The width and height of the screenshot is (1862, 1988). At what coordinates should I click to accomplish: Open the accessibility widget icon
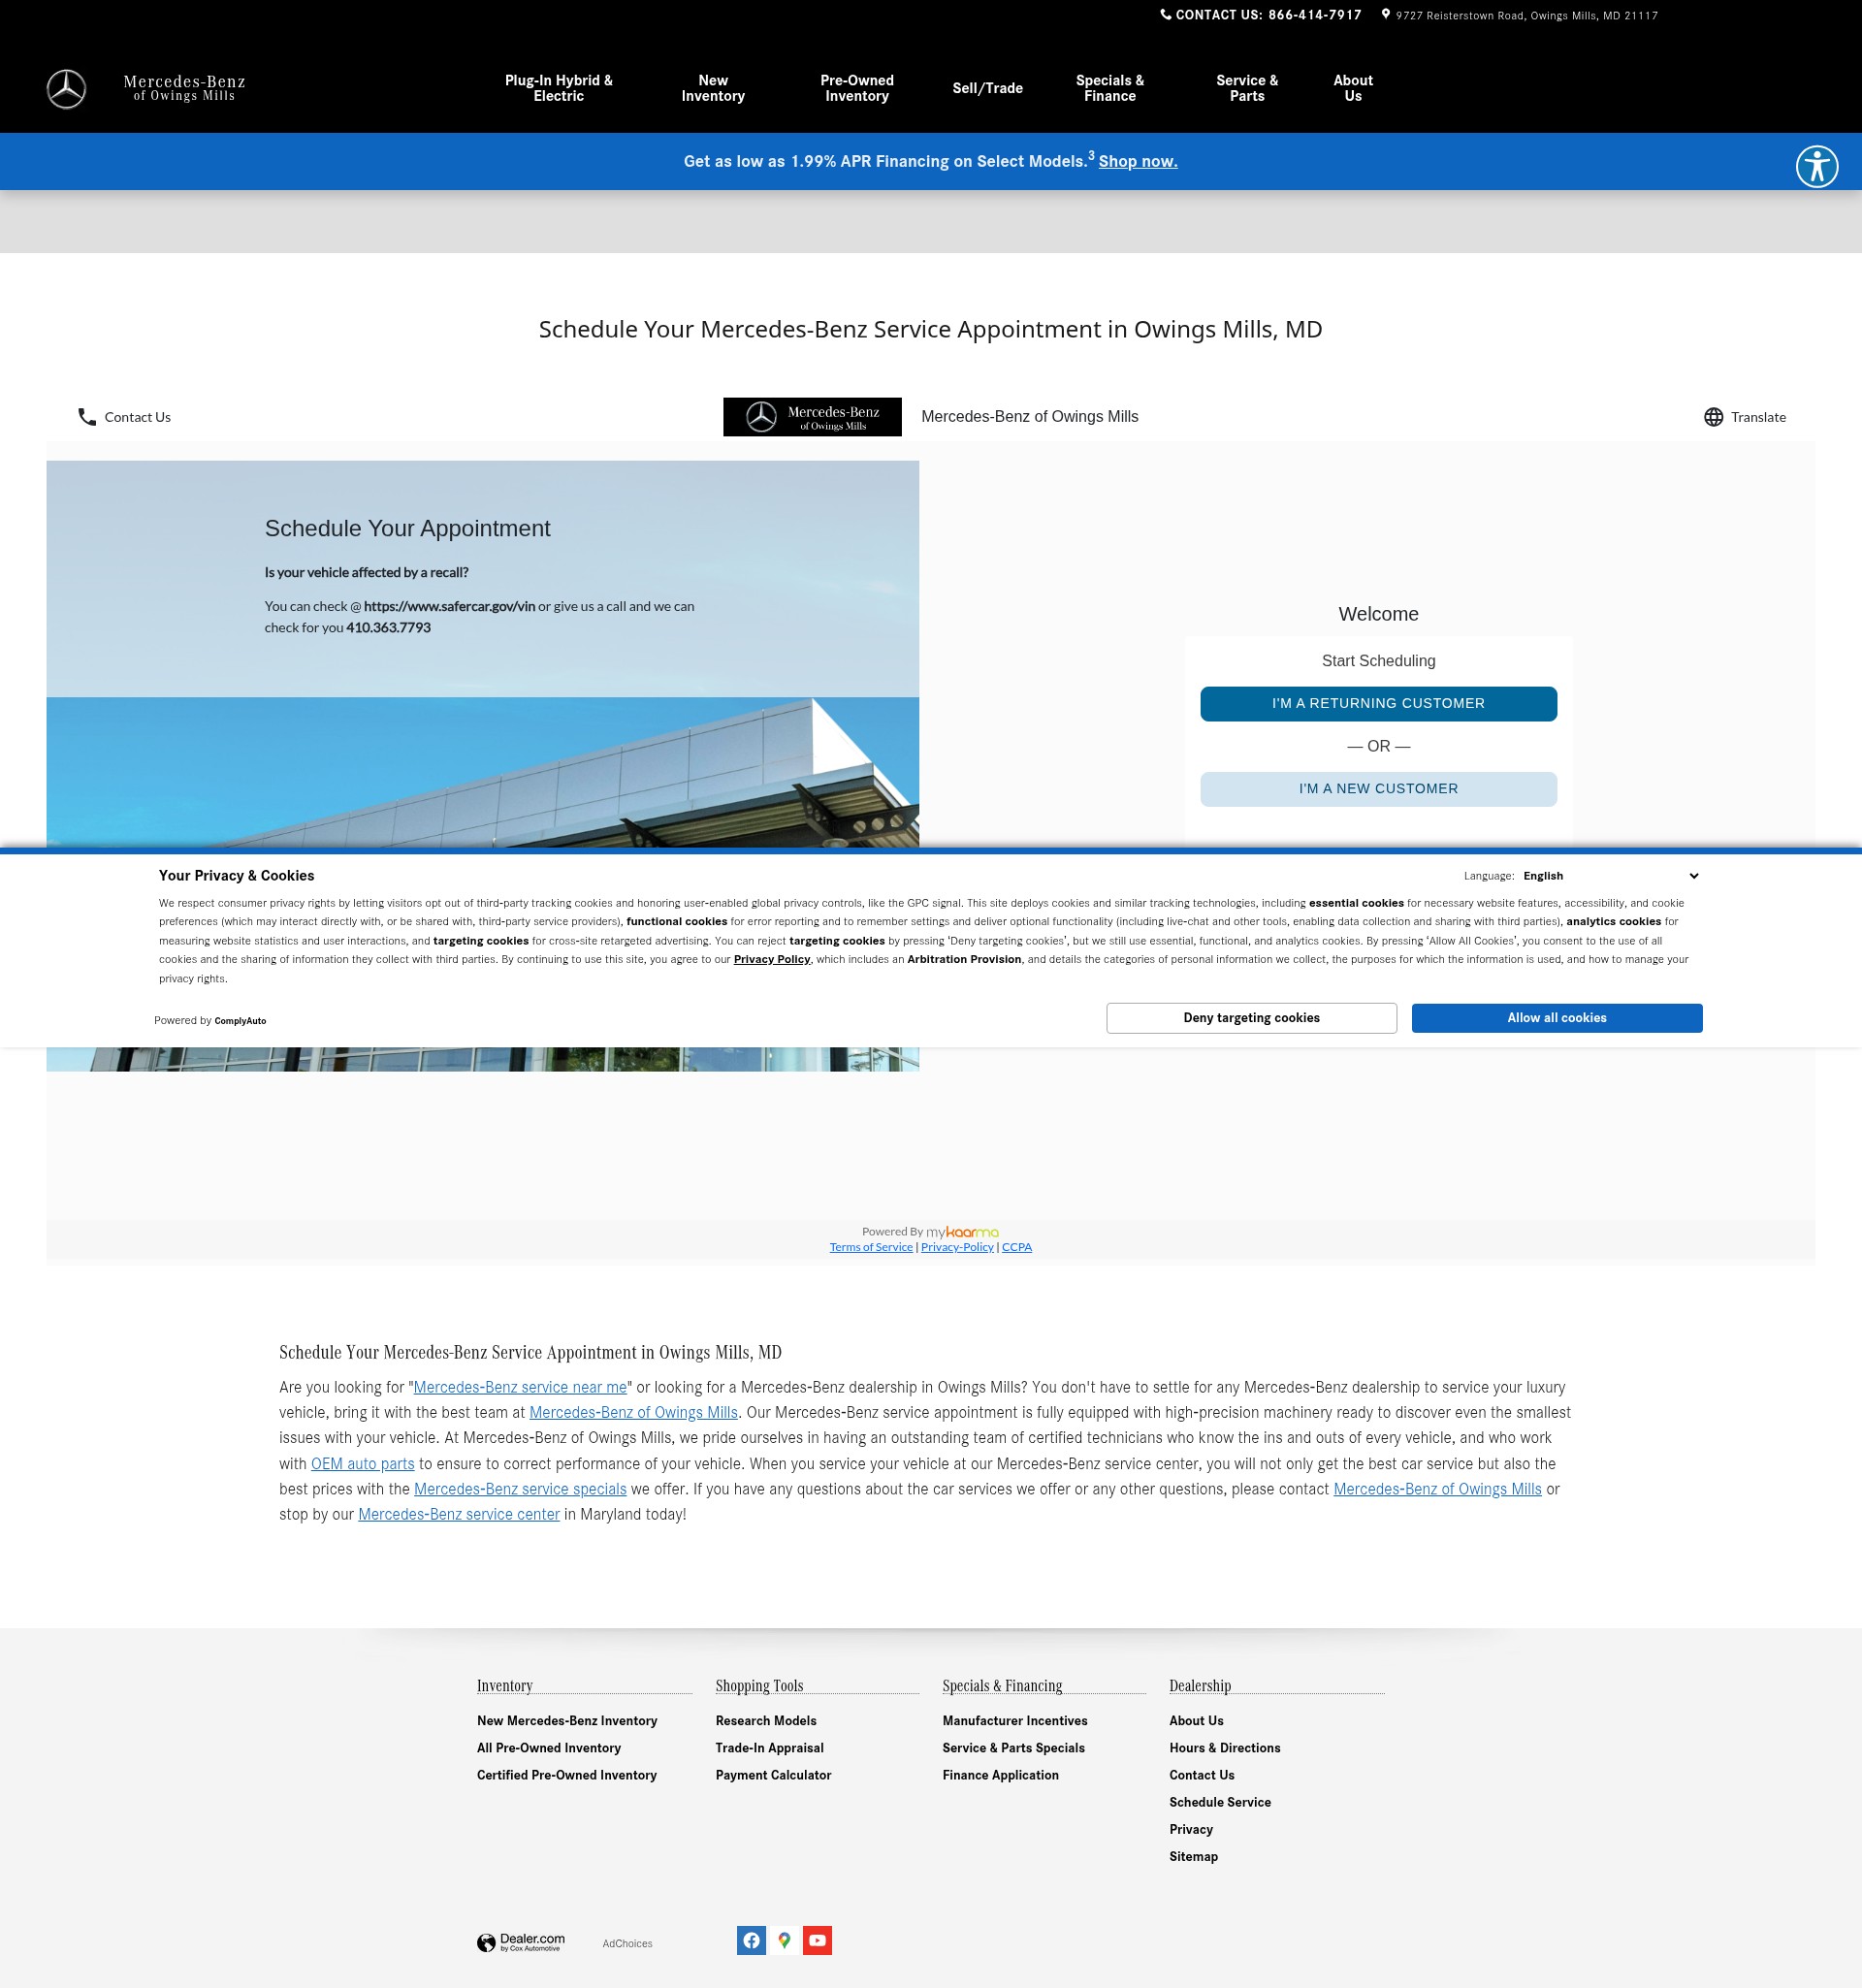point(1816,166)
